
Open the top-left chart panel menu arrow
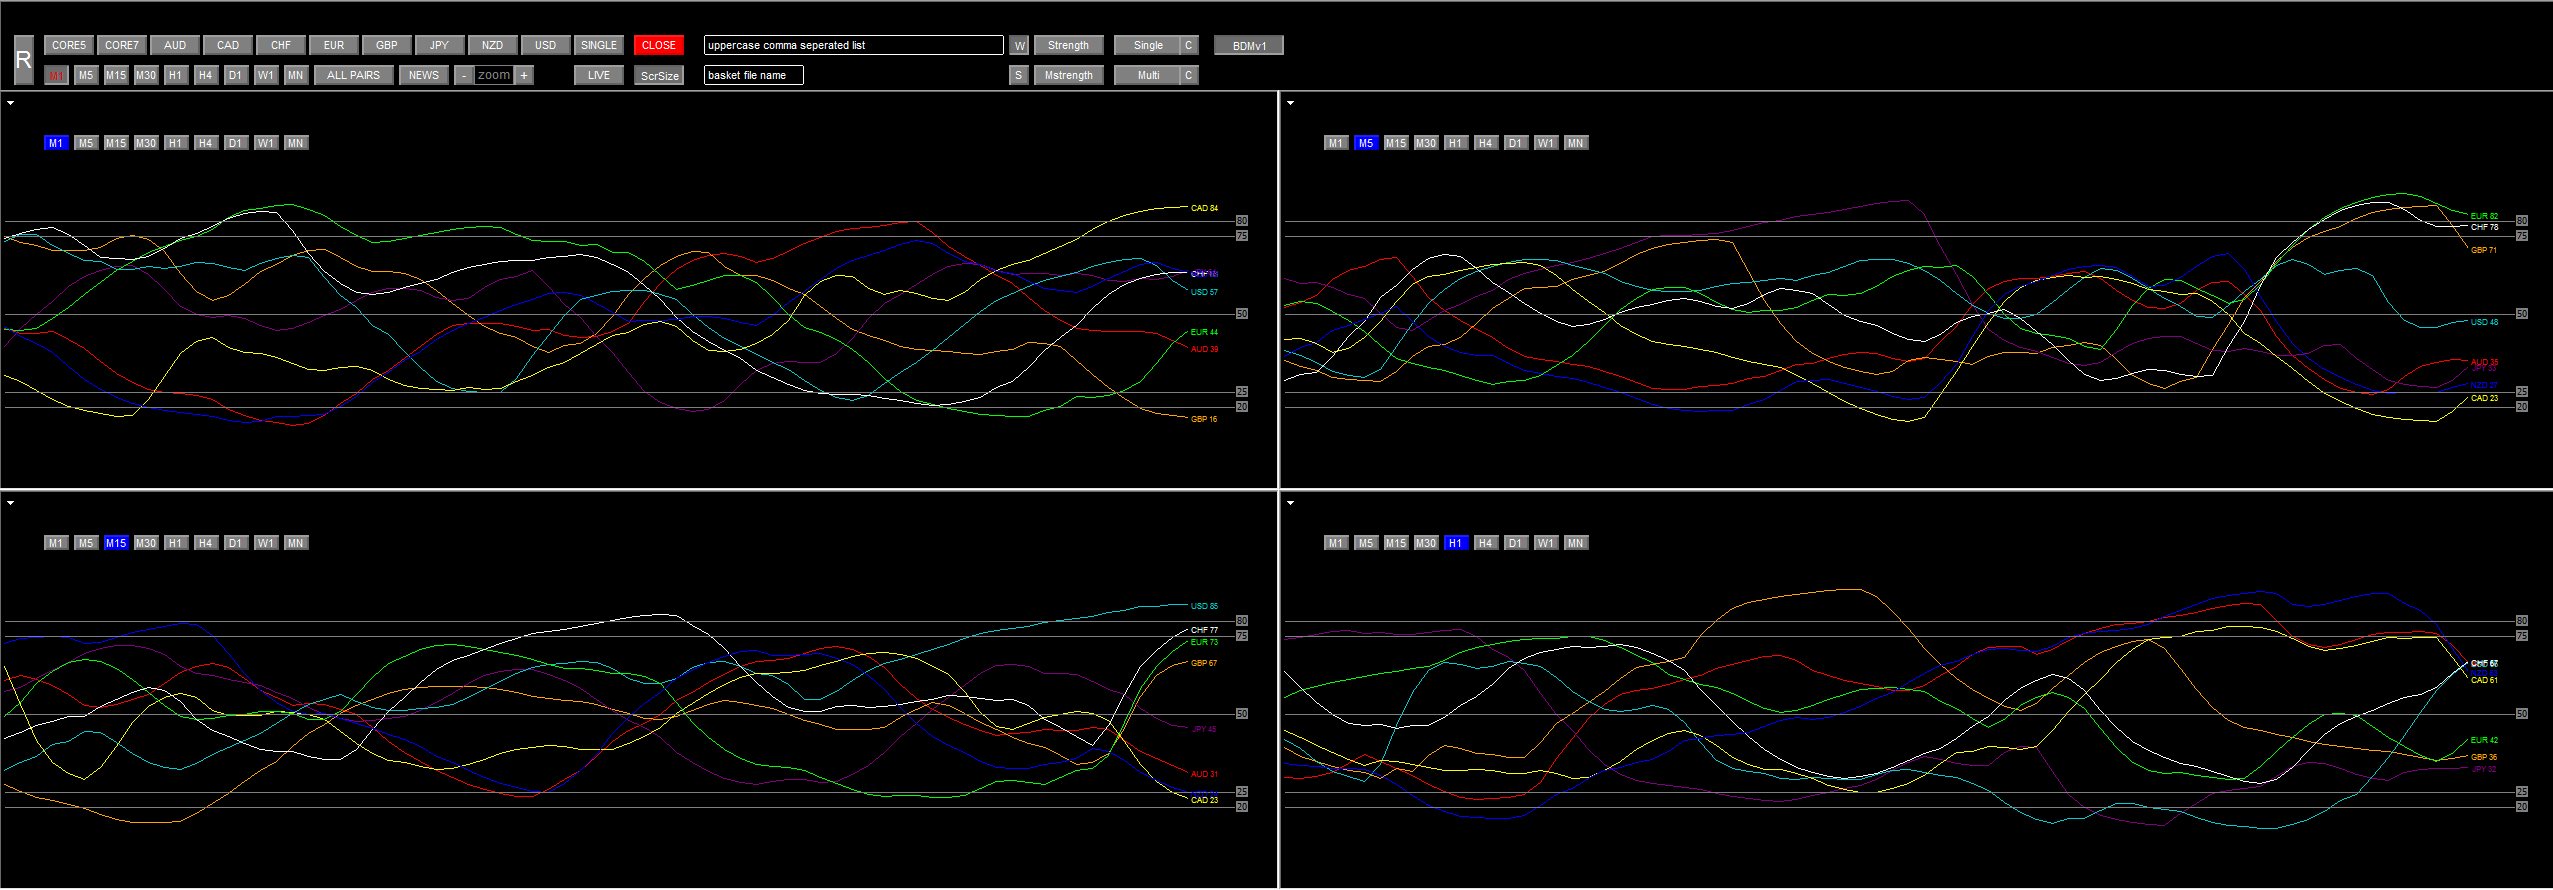10,103
